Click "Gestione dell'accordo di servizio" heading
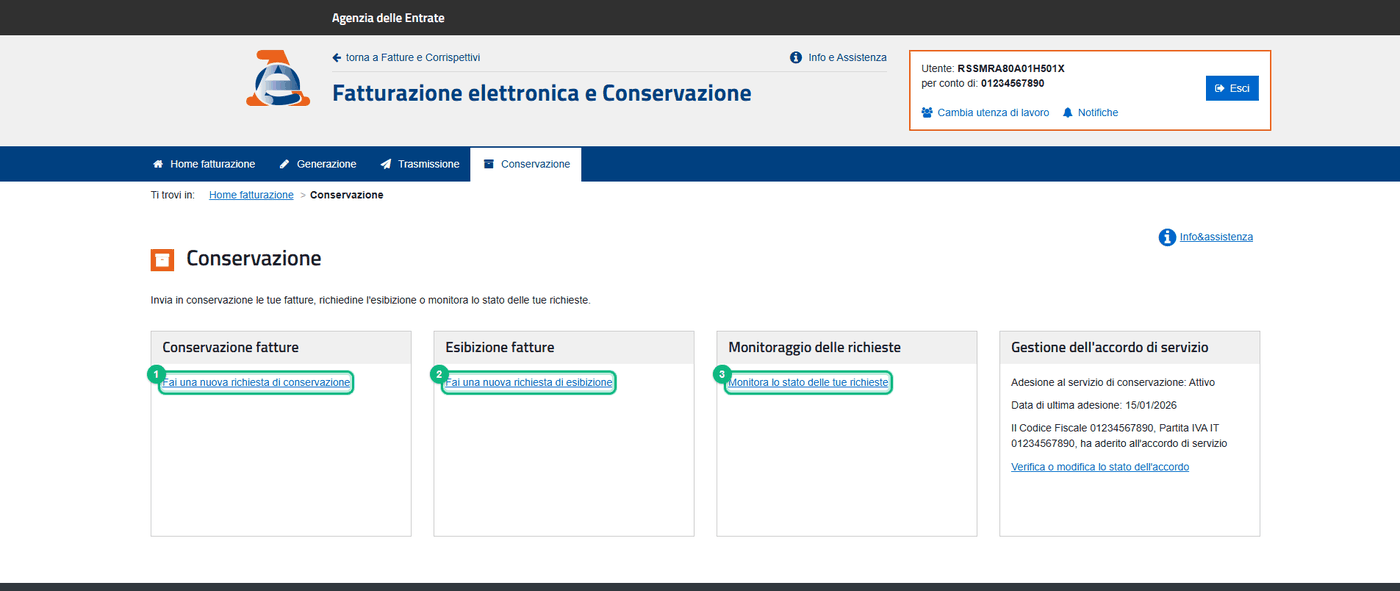Image resolution: width=1400 pixels, height=591 pixels. (x=1110, y=347)
